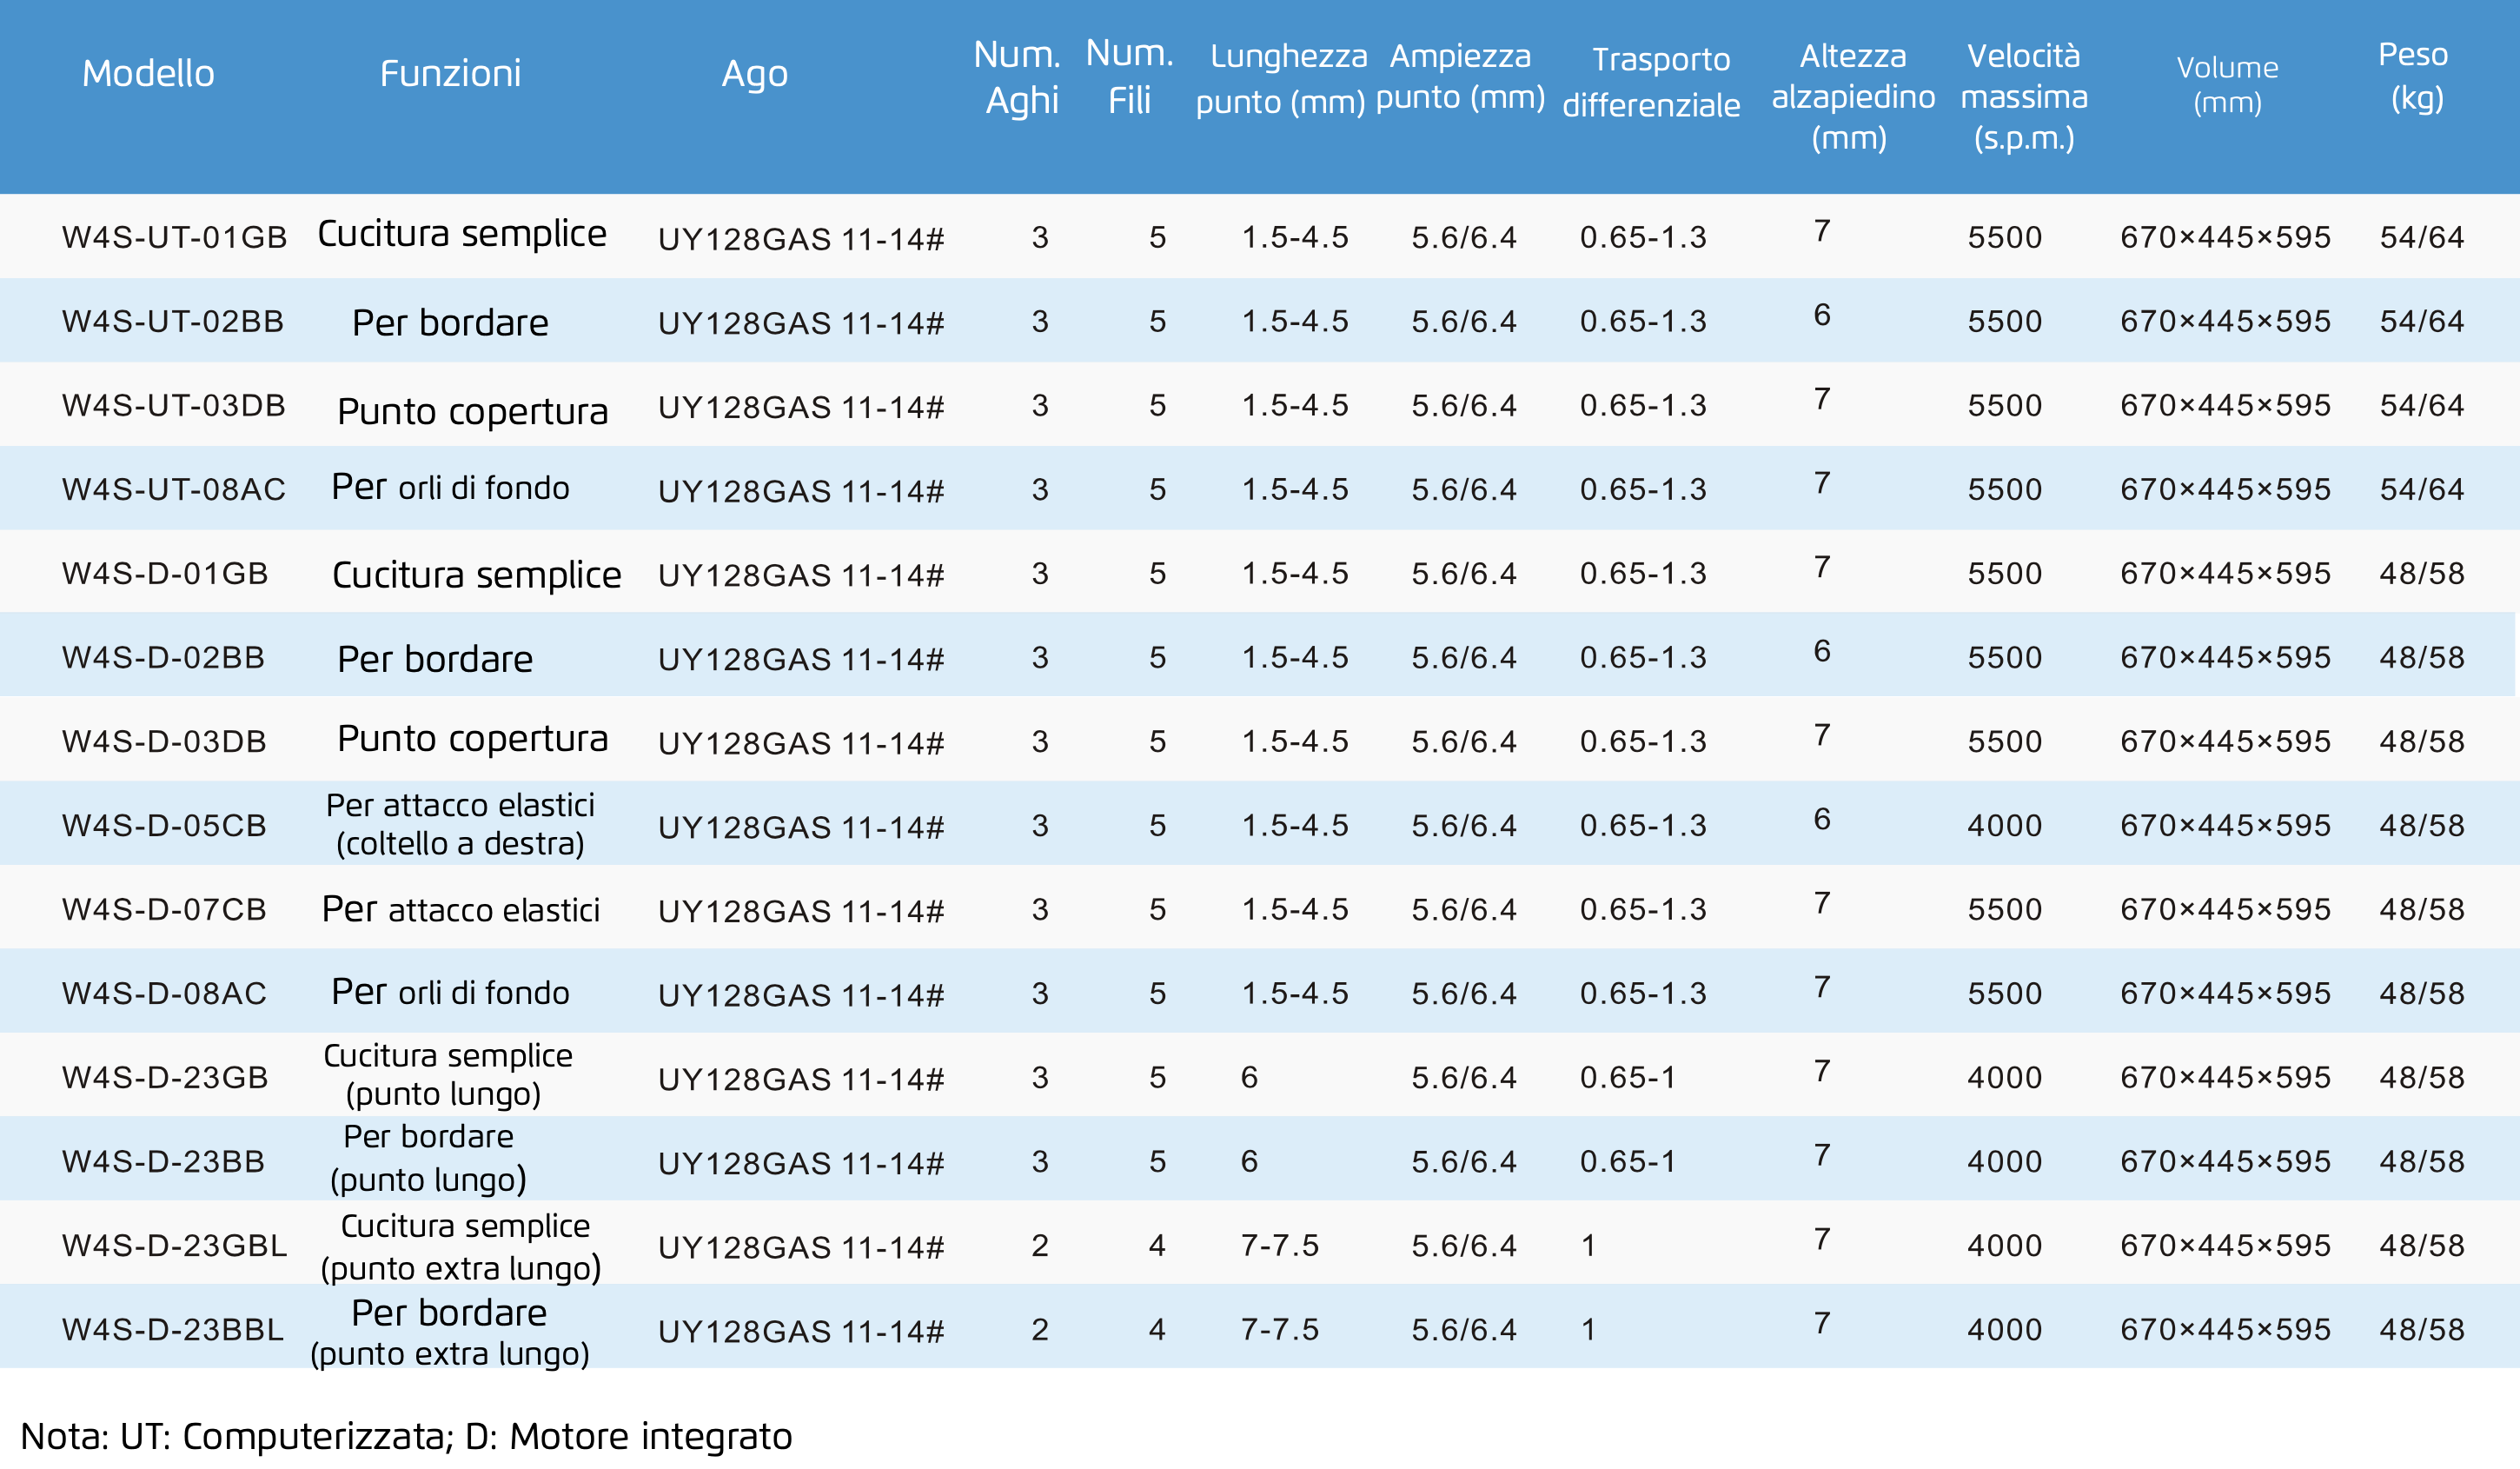Image resolution: width=2520 pixels, height=1469 pixels.
Task: Click the Nota footnote about UT and D
Action: tap(406, 1436)
